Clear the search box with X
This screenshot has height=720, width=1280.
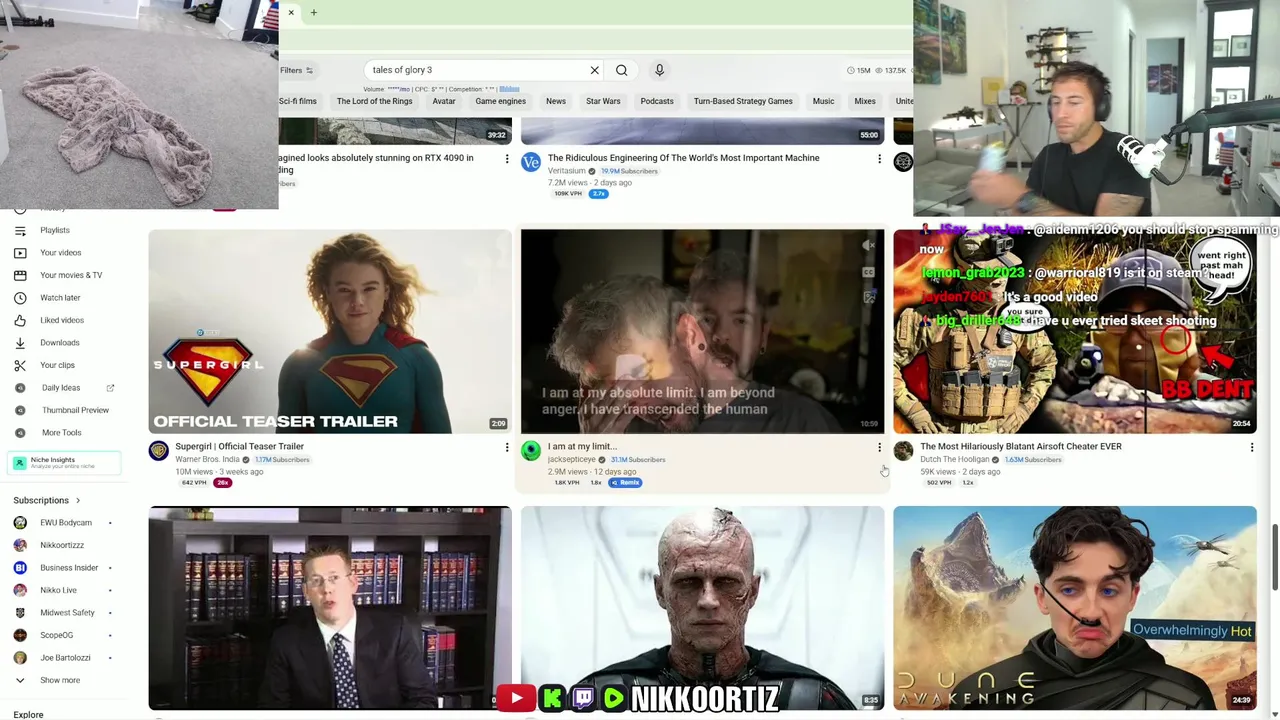pyautogui.click(x=594, y=70)
